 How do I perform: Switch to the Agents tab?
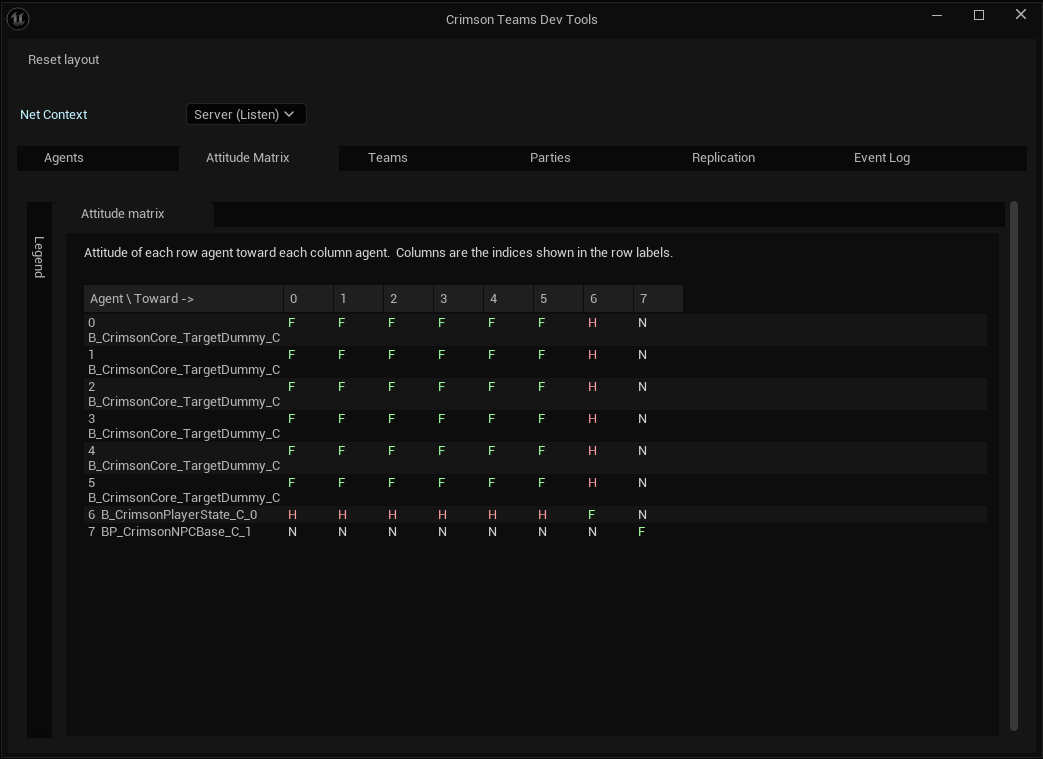tap(98, 158)
